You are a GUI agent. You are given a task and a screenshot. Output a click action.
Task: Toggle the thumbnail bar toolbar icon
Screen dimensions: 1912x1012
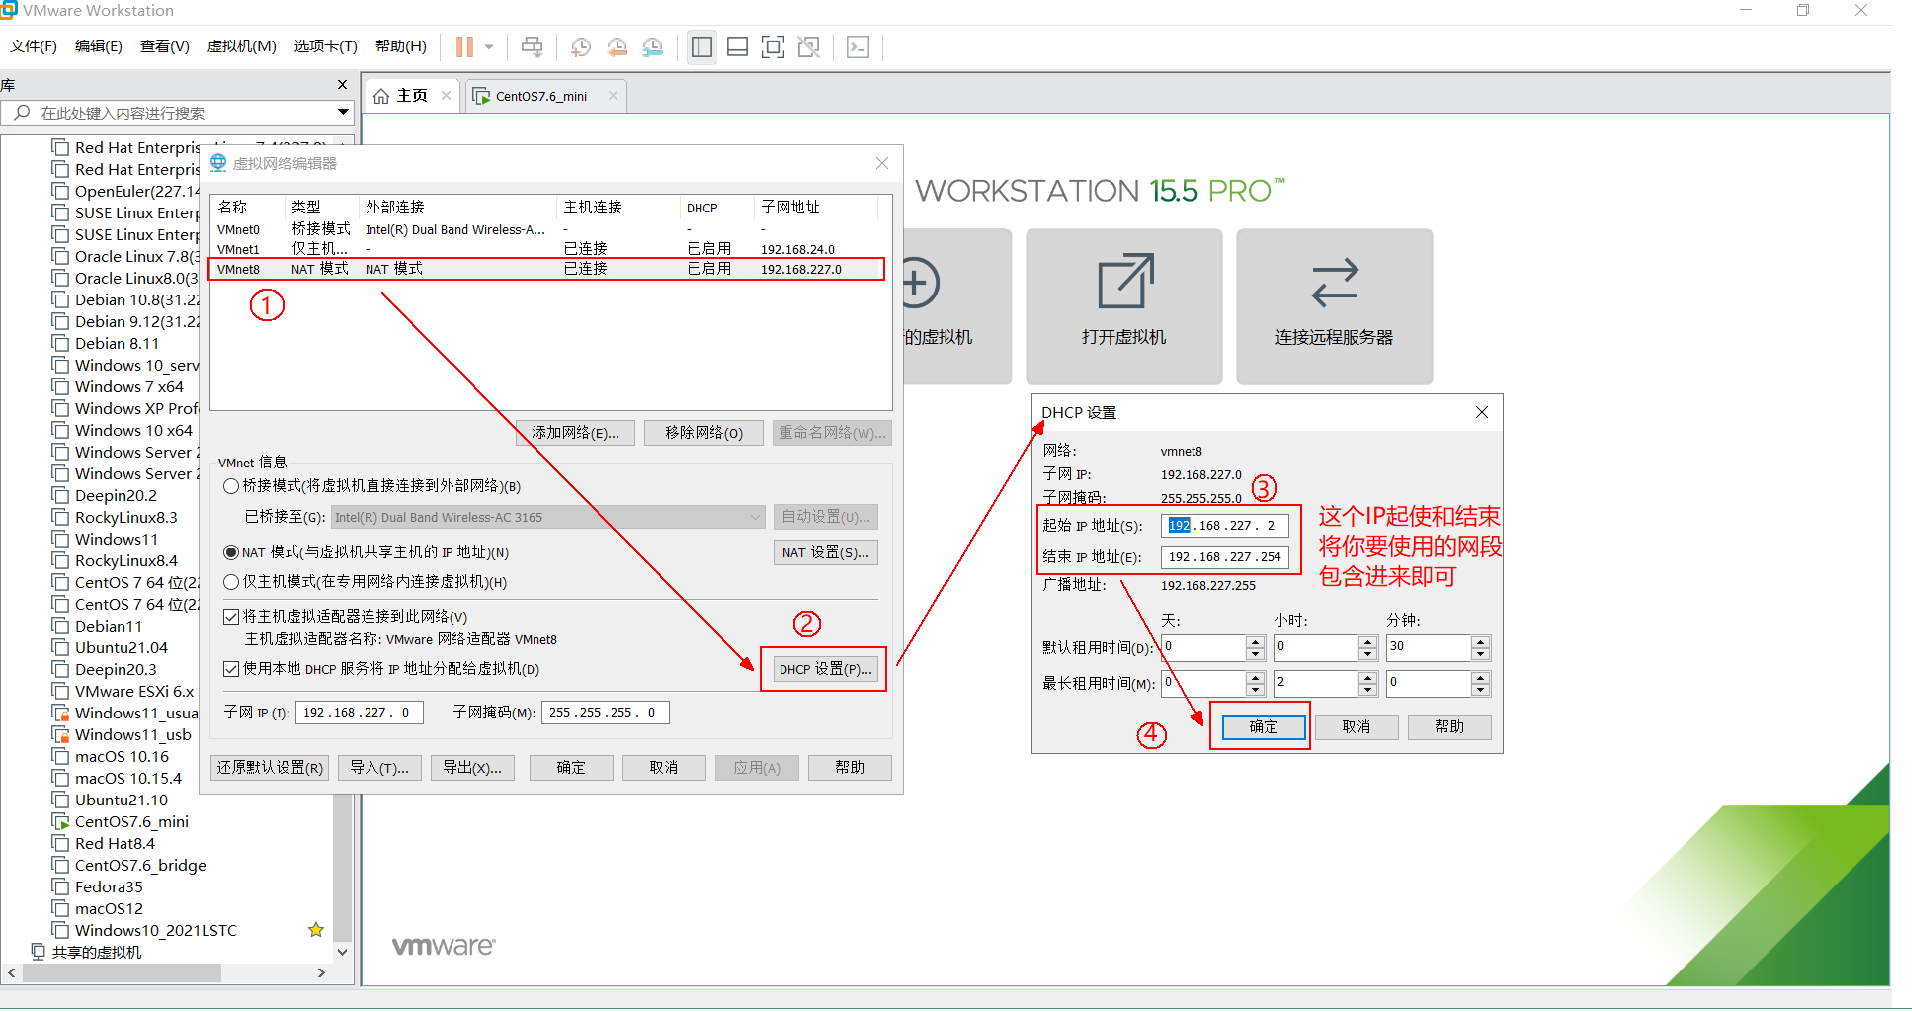(737, 47)
